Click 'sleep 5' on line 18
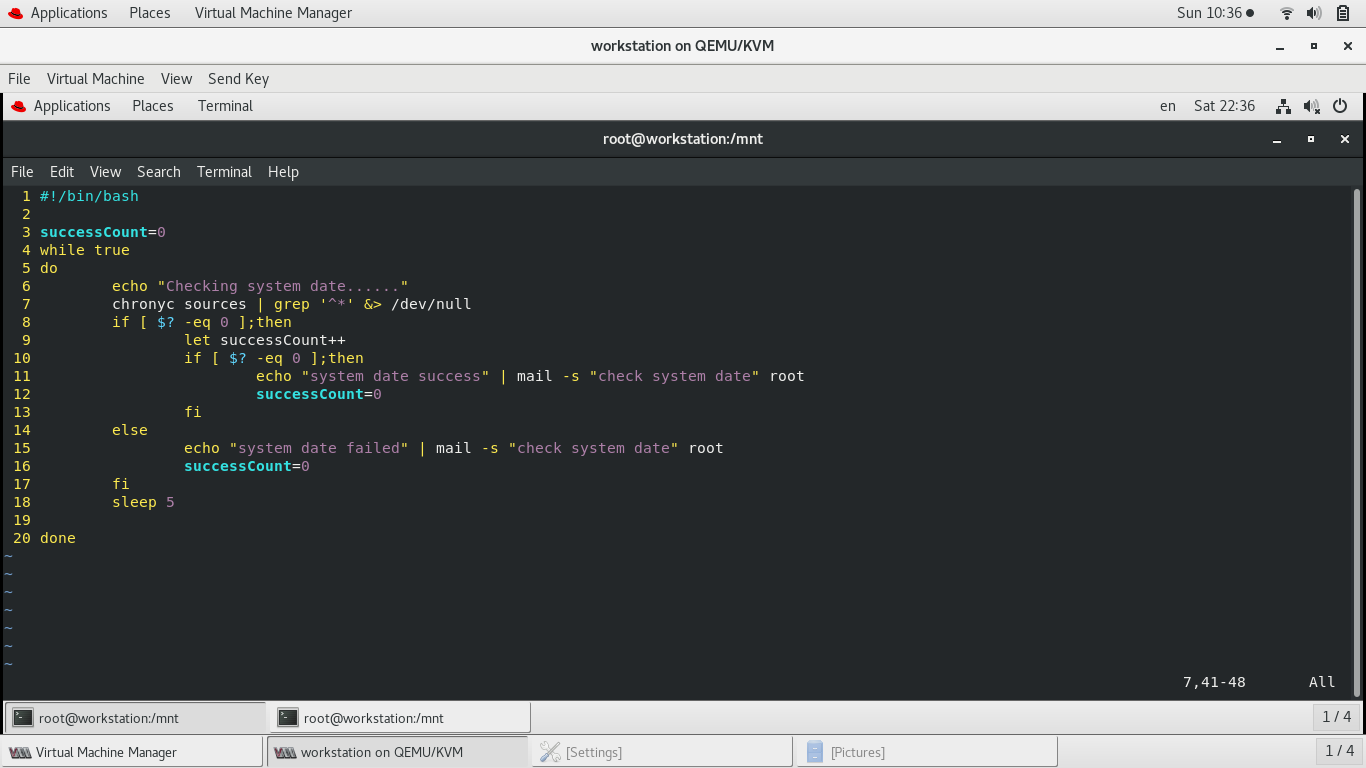This screenshot has width=1366, height=768. click(143, 502)
